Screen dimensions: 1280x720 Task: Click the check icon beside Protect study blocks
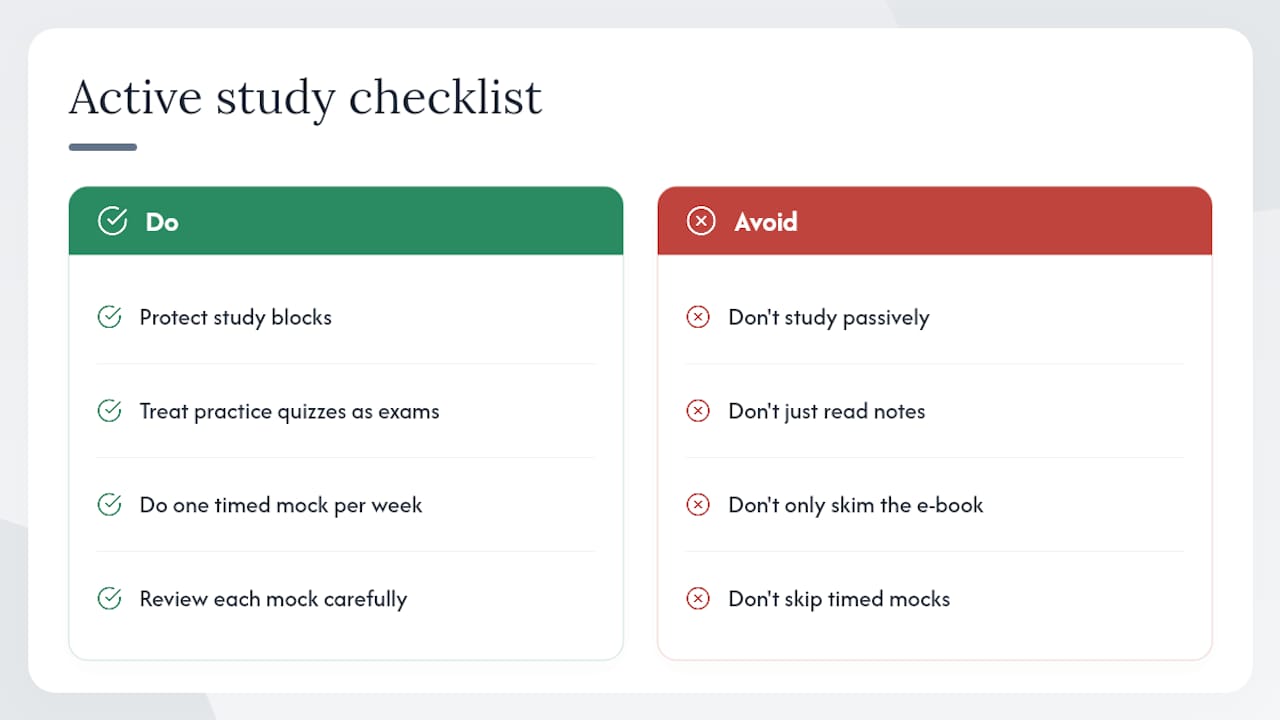(109, 317)
